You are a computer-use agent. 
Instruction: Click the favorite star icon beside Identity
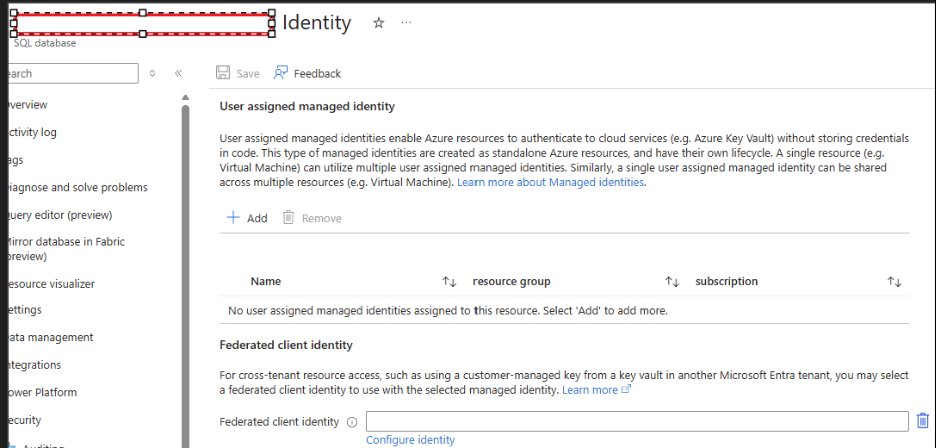[378, 23]
